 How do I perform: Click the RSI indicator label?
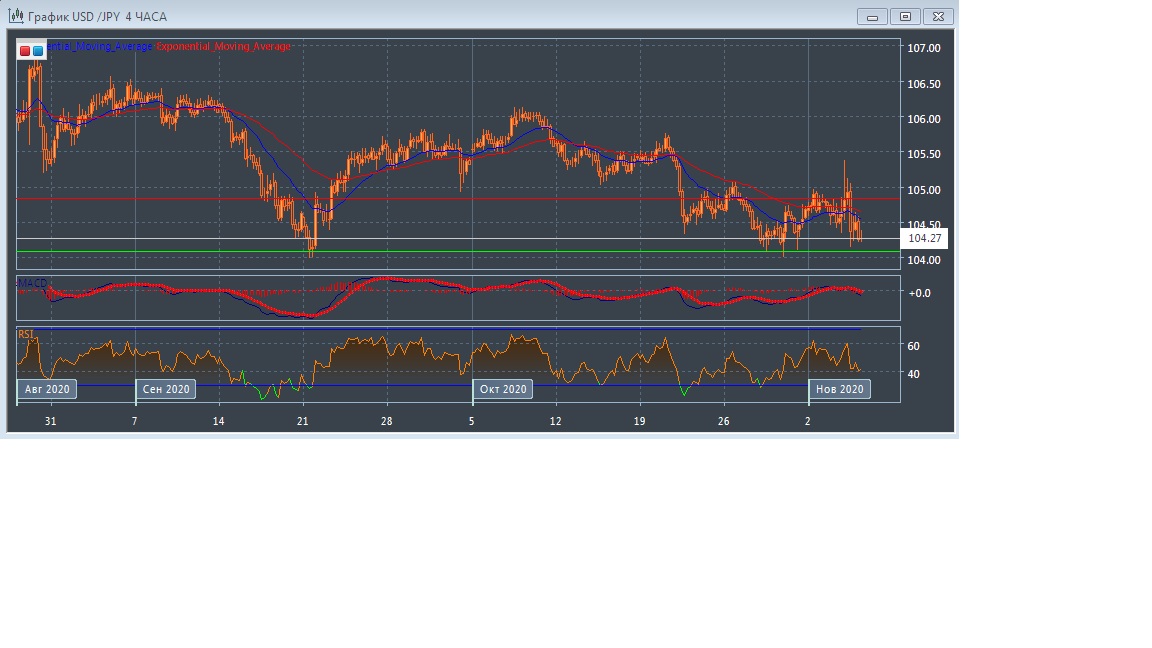click(26, 334)
